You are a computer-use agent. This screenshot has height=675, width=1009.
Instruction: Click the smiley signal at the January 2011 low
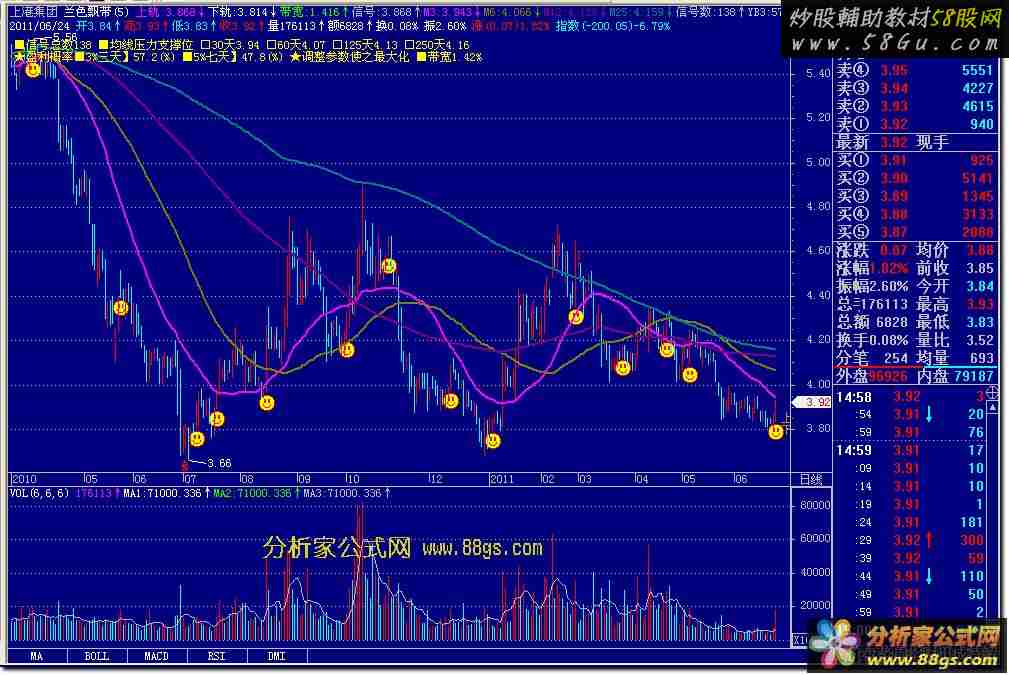tap(493, 441)
